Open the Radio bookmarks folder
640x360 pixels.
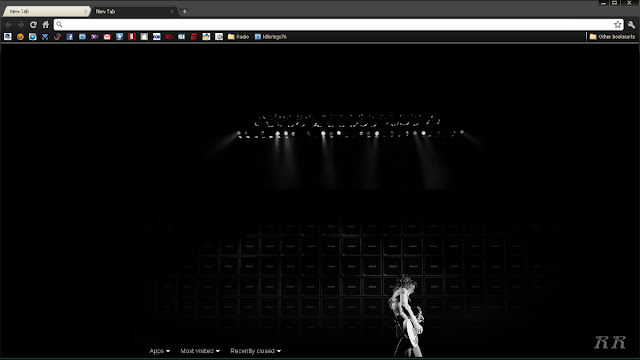click(x=238, y=37)
